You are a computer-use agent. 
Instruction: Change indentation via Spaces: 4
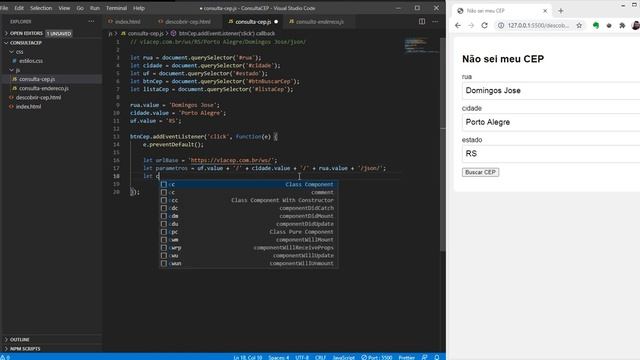(x=278, y=357)
